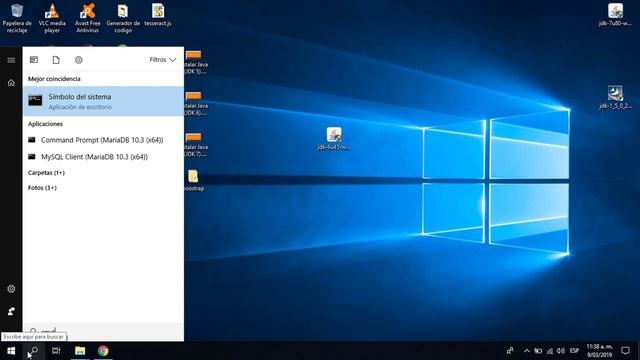Open Google Chrome from the taskbar

coord(103,351)
